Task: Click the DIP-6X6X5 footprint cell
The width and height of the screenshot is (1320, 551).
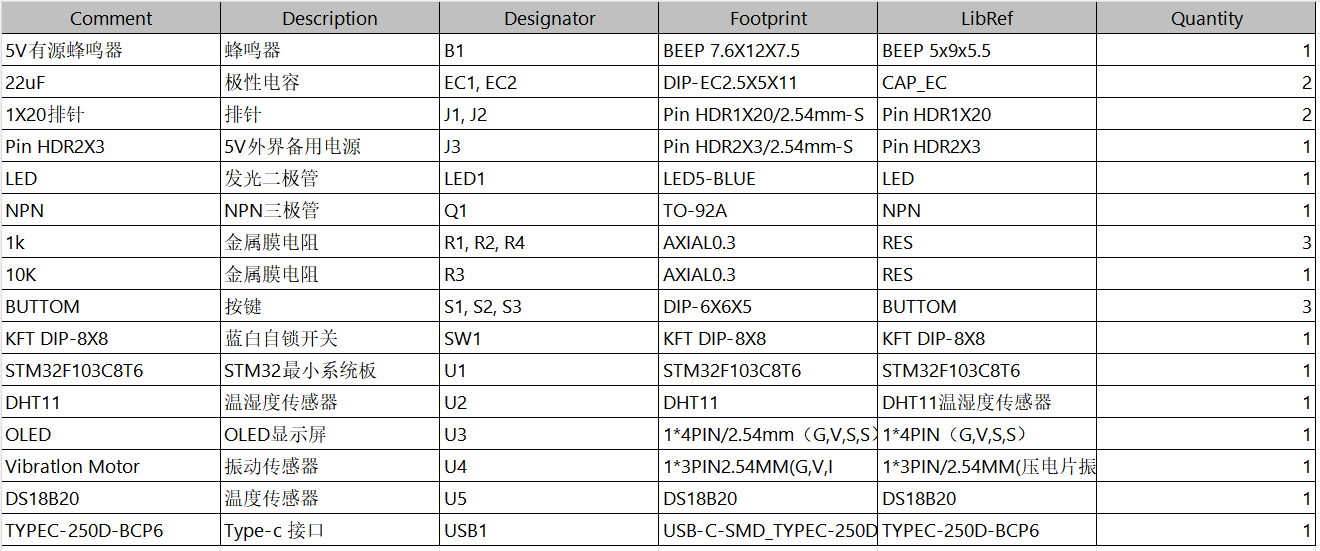Action: [x=768, y=306]
